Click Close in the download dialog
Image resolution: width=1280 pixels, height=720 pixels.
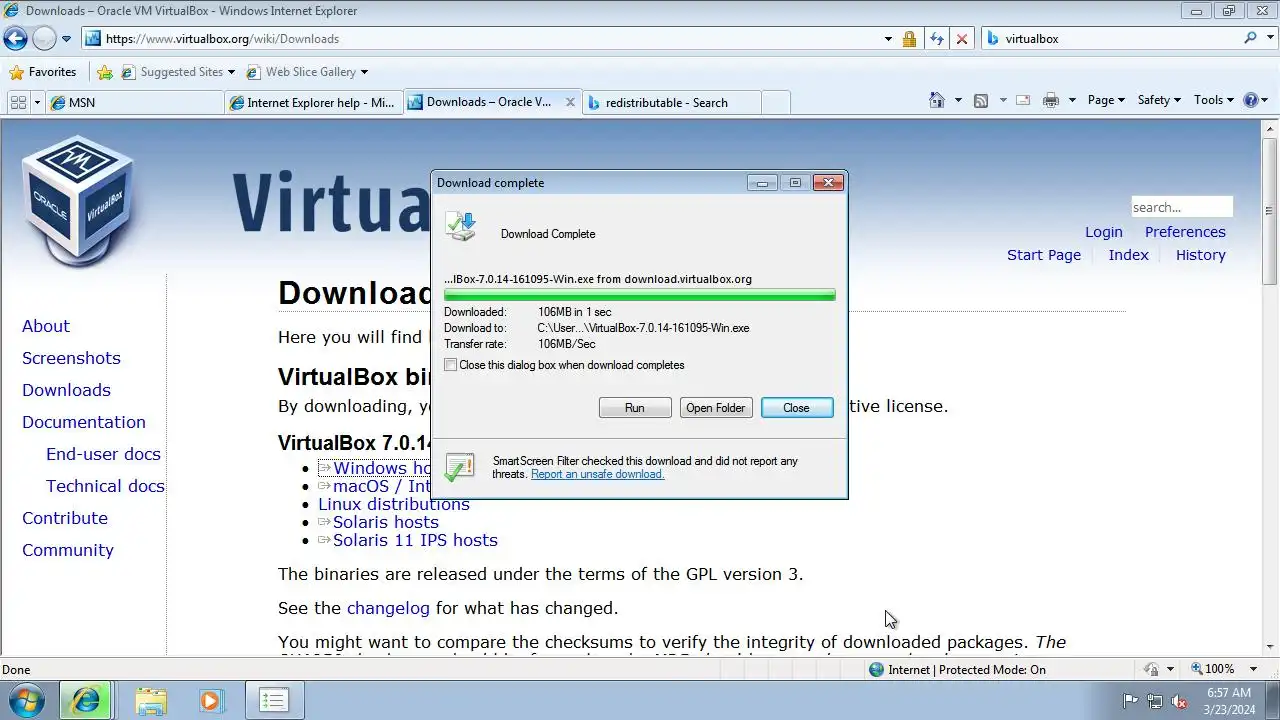[797, 408]
